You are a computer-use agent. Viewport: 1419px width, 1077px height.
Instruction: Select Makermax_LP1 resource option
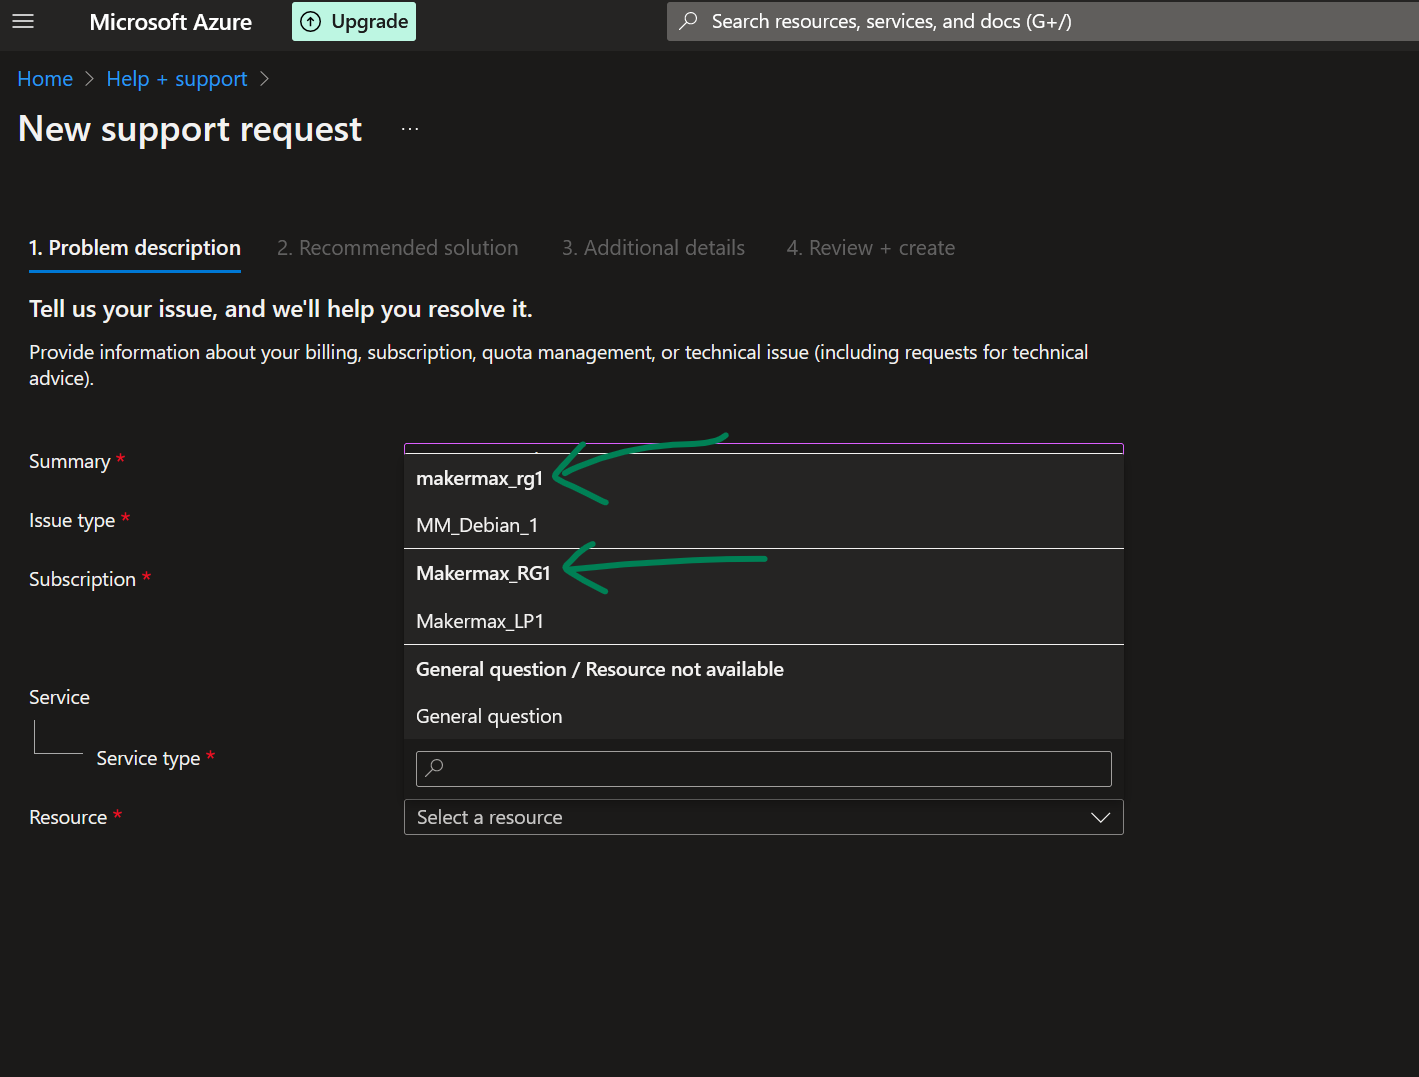(764, 621)
